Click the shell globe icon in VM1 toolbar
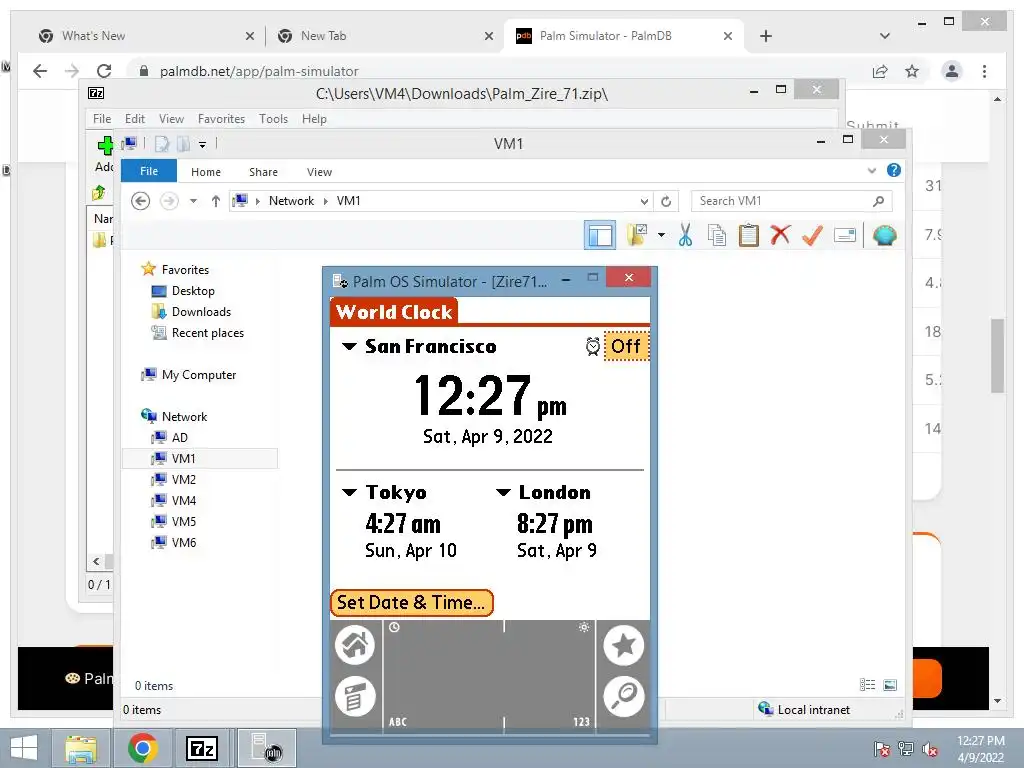Screen dimensions: 1024x768 (884, 235)
